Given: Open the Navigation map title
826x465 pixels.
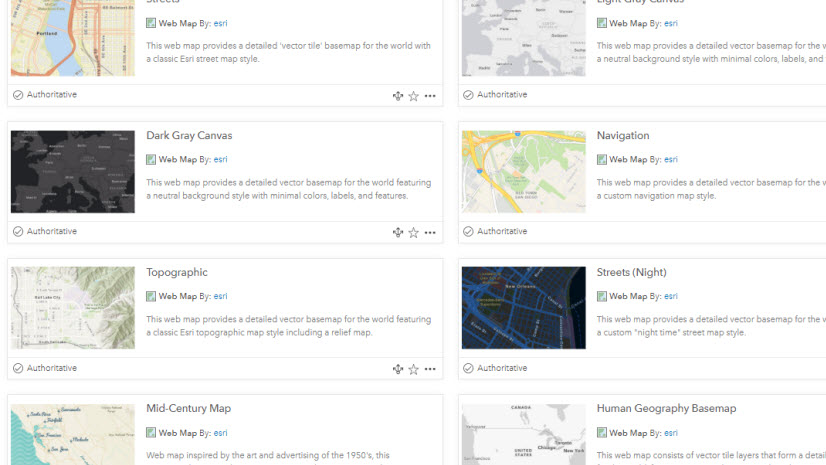Looking at the screenshot, I should (x=623, y=135).
